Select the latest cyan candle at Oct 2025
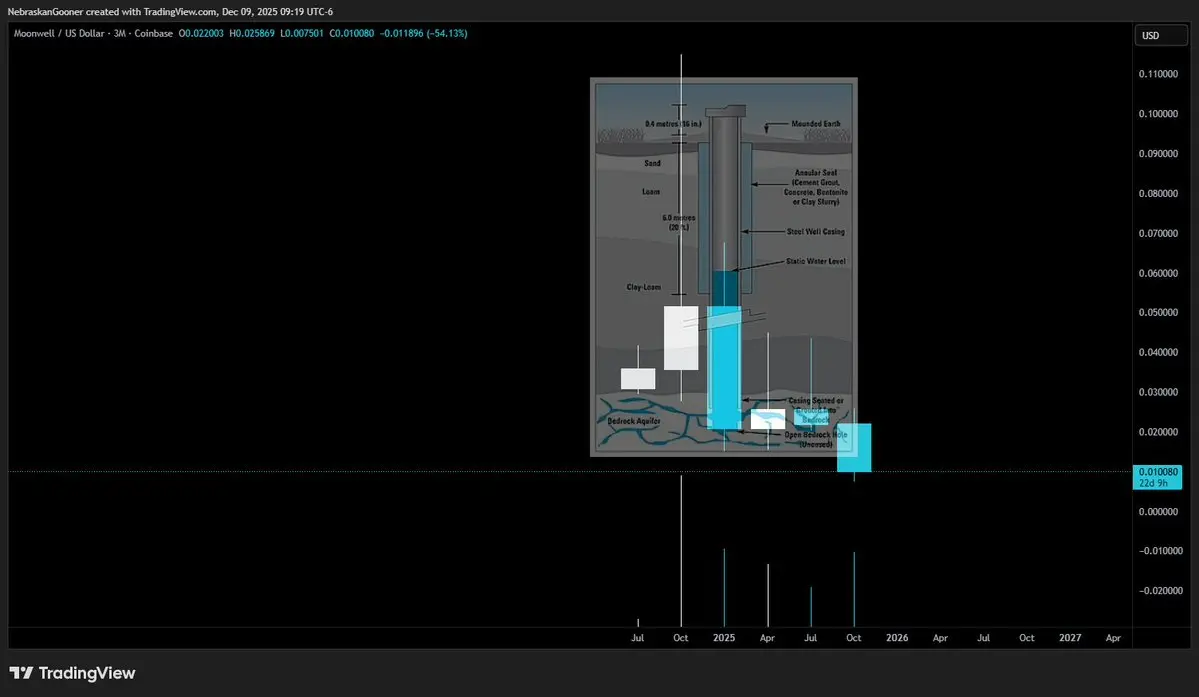Image resolution: width=1199 pixels, height=697 pixels. coord(854,448)
